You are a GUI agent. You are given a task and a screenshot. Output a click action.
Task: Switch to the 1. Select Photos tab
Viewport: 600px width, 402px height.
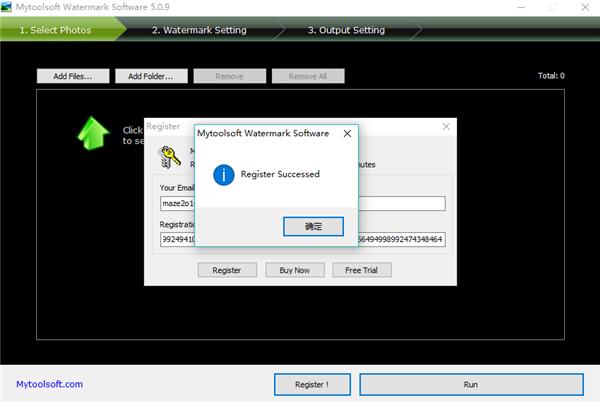tap(55, 30)
